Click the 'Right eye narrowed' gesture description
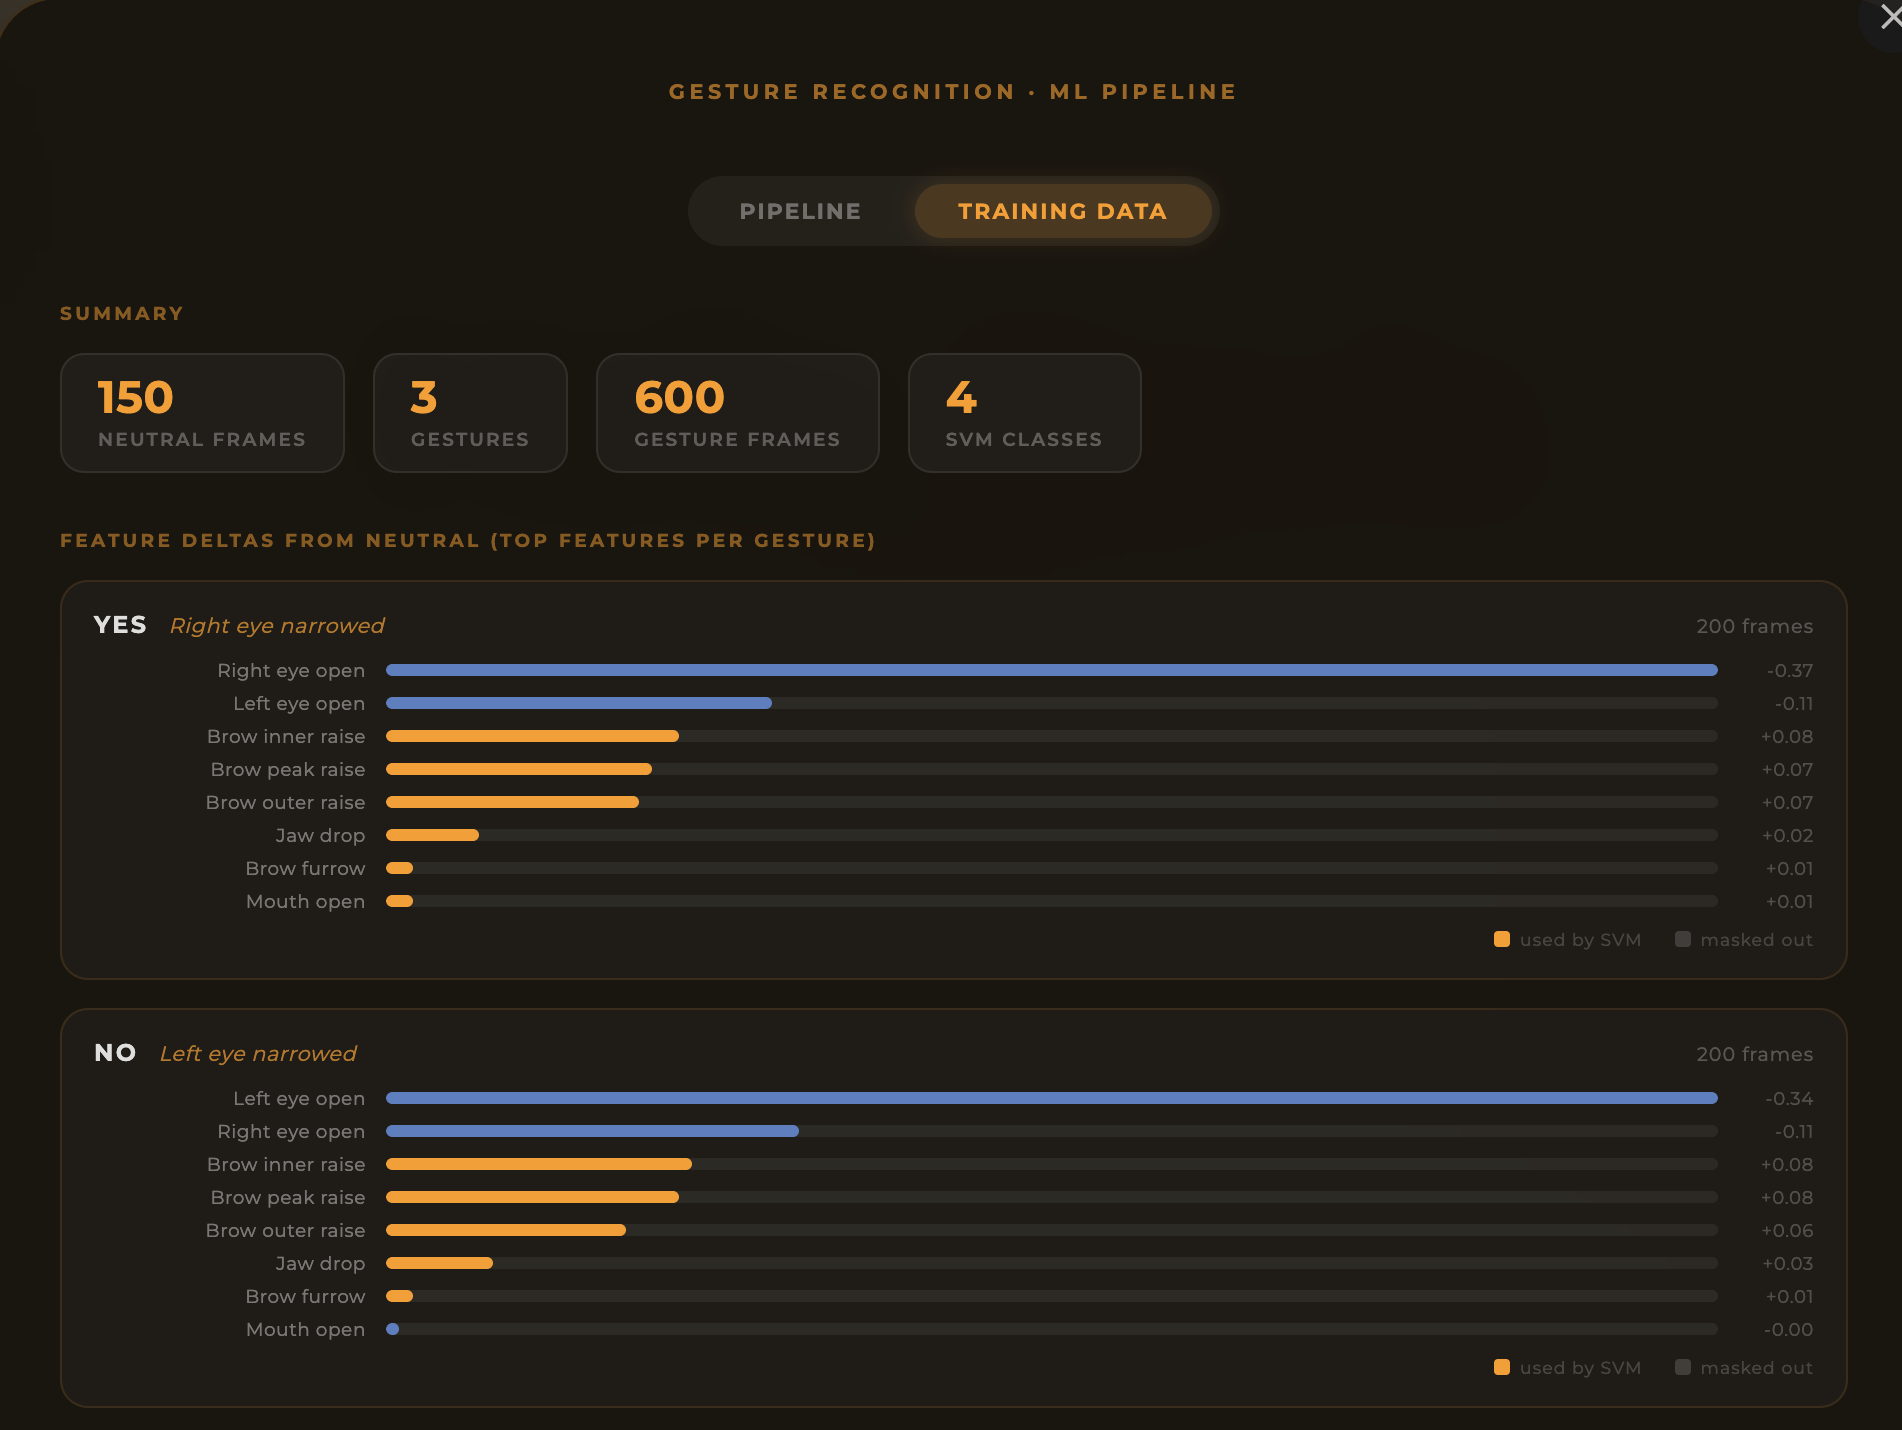Viewport: 1902px width, 1430px height. click(277, 626)
